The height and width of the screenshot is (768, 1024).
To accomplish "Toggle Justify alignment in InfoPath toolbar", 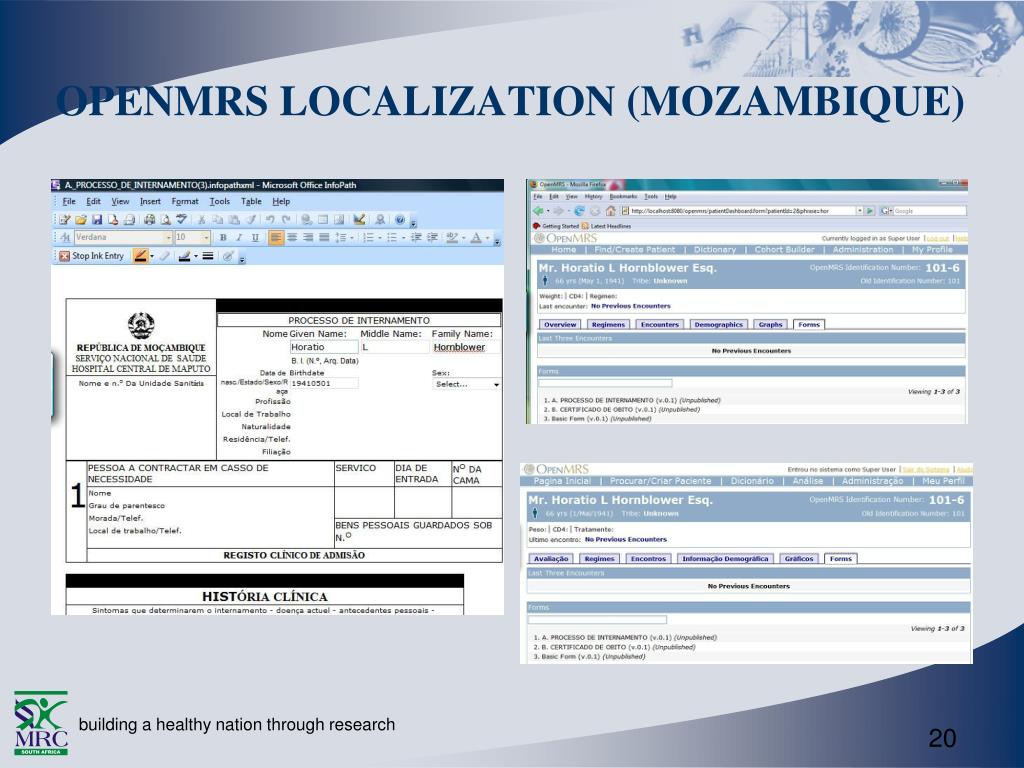I will (x=324, y=238).
